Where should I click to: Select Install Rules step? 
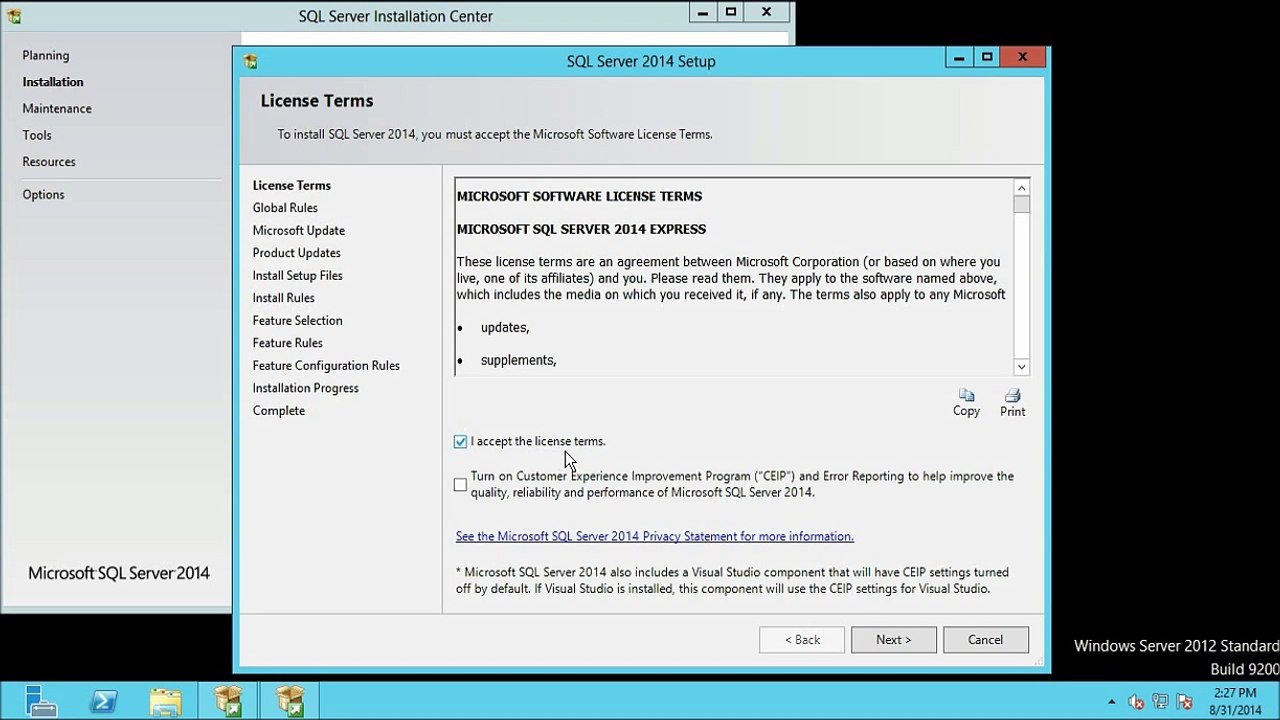point(284,298)
